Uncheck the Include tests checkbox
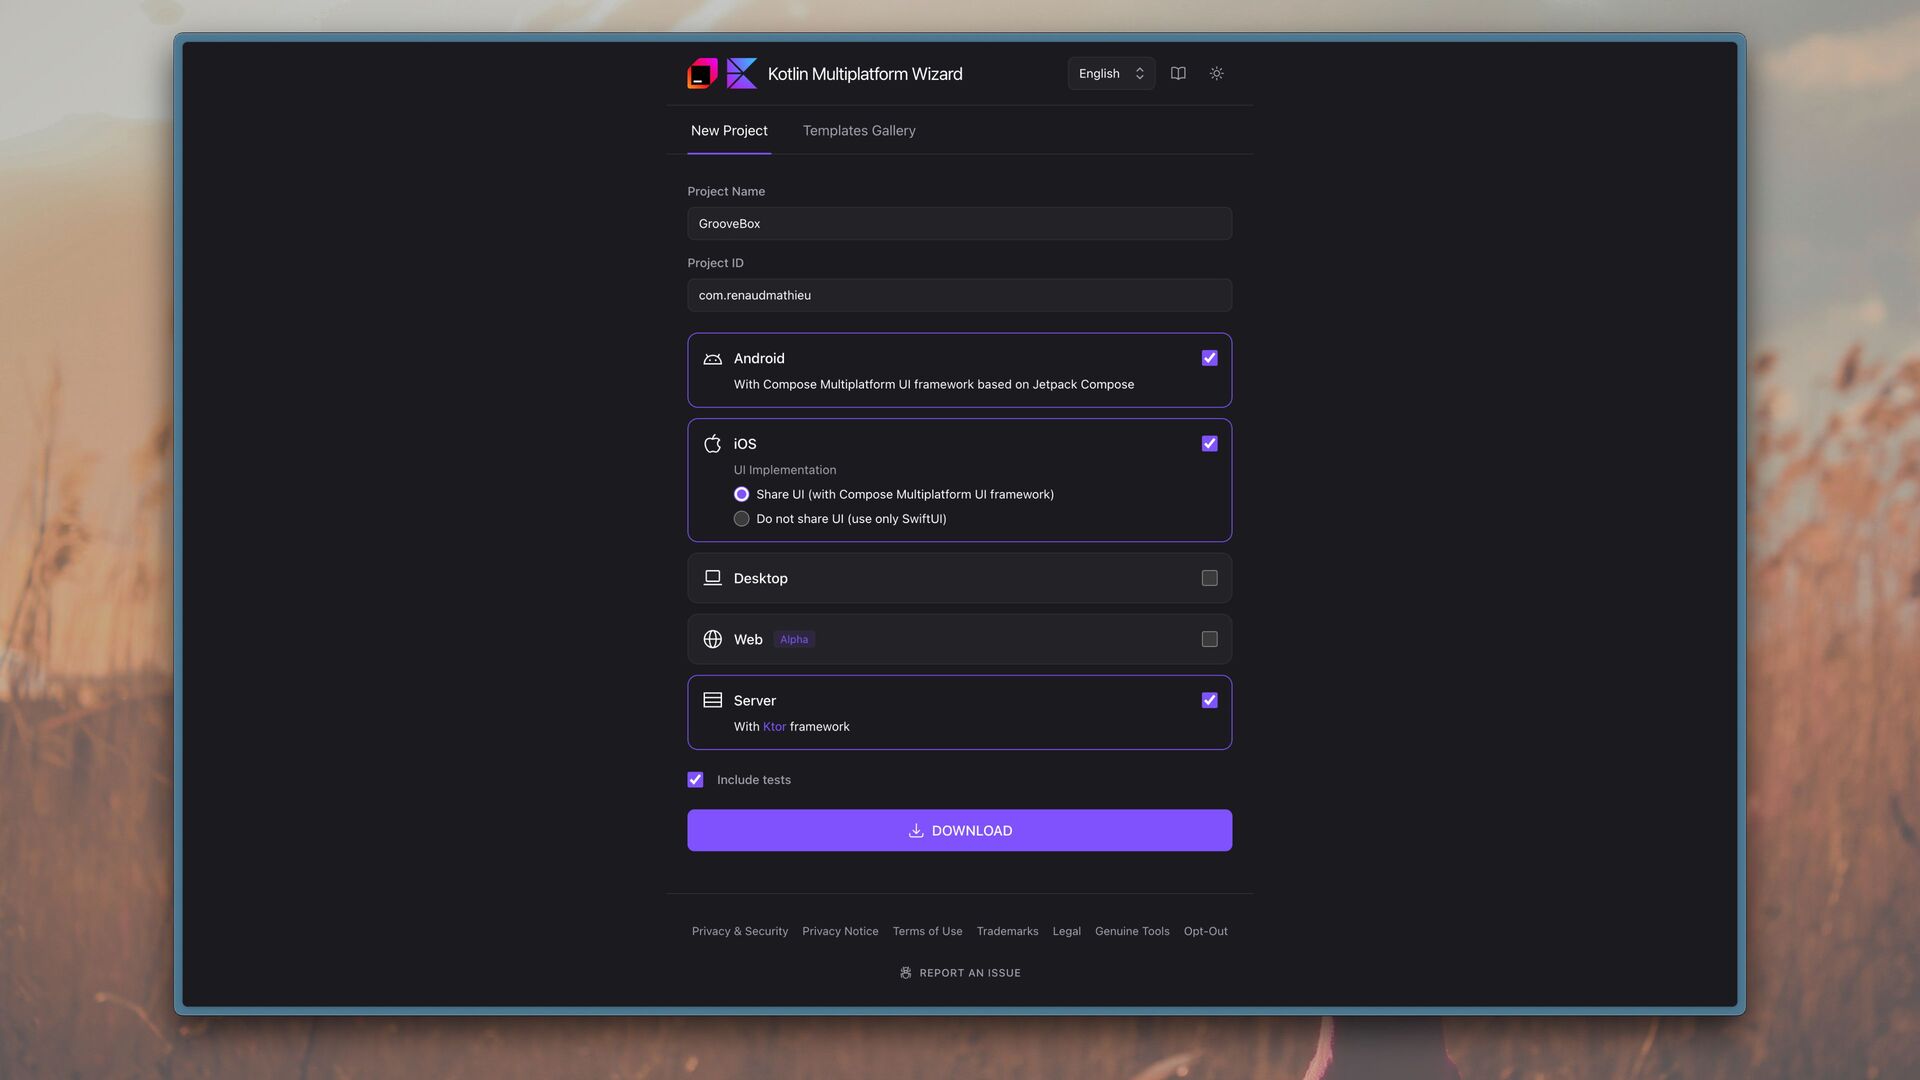This screenshot has width=1920, height=1080. [x=695, y=780]
